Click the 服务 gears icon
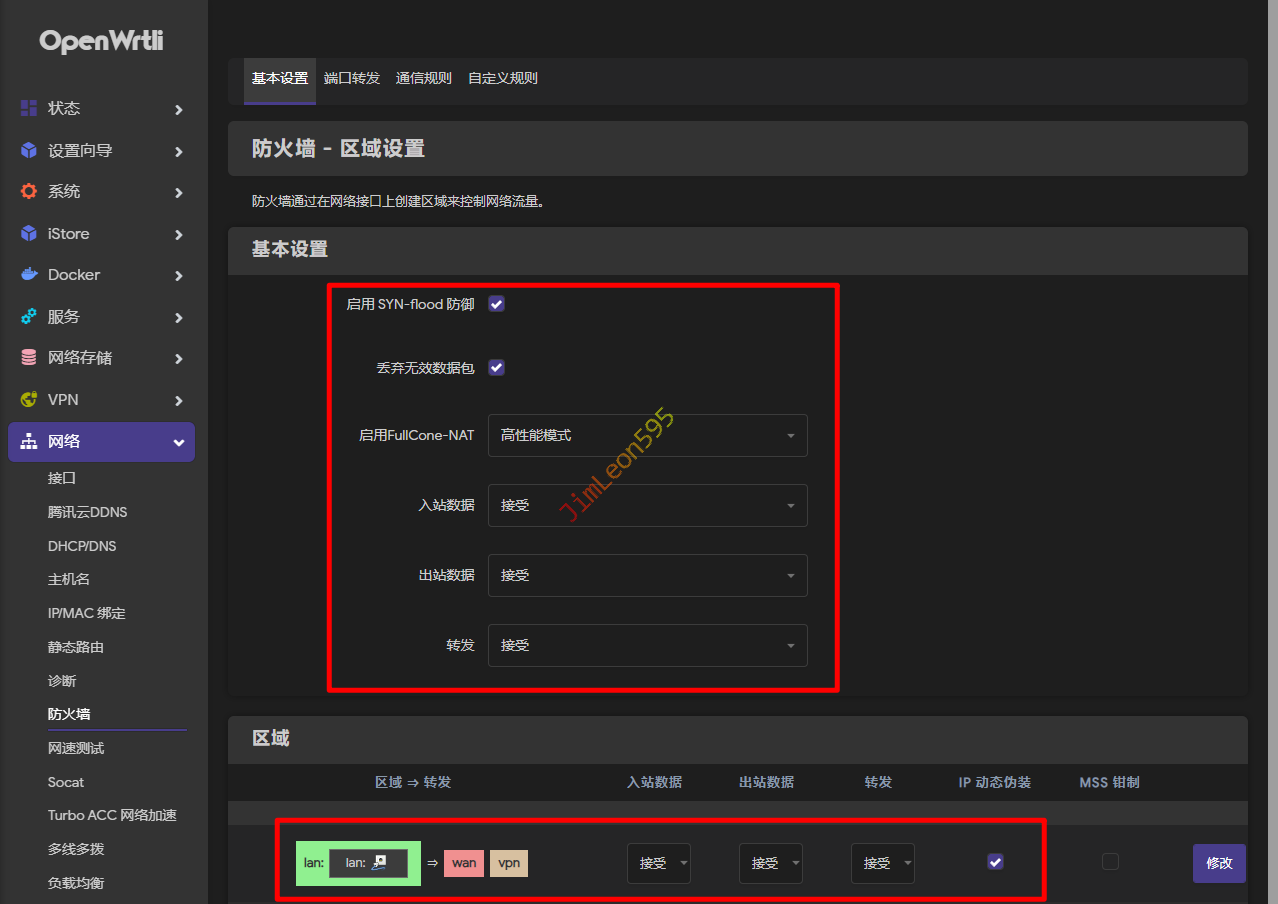This screenshot has height=904, width=1278. [x=29, y=316]
